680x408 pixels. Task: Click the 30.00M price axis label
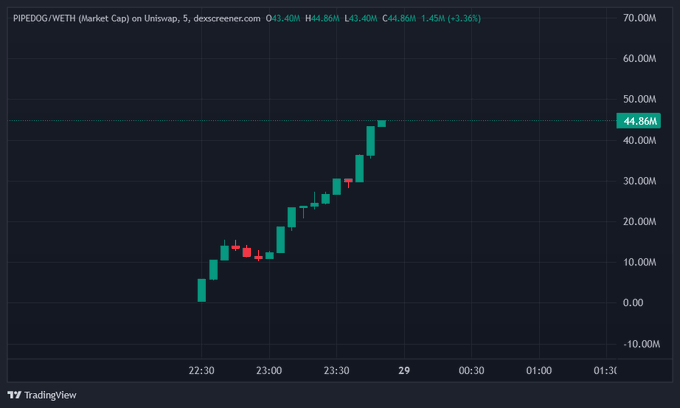[639, 181]
